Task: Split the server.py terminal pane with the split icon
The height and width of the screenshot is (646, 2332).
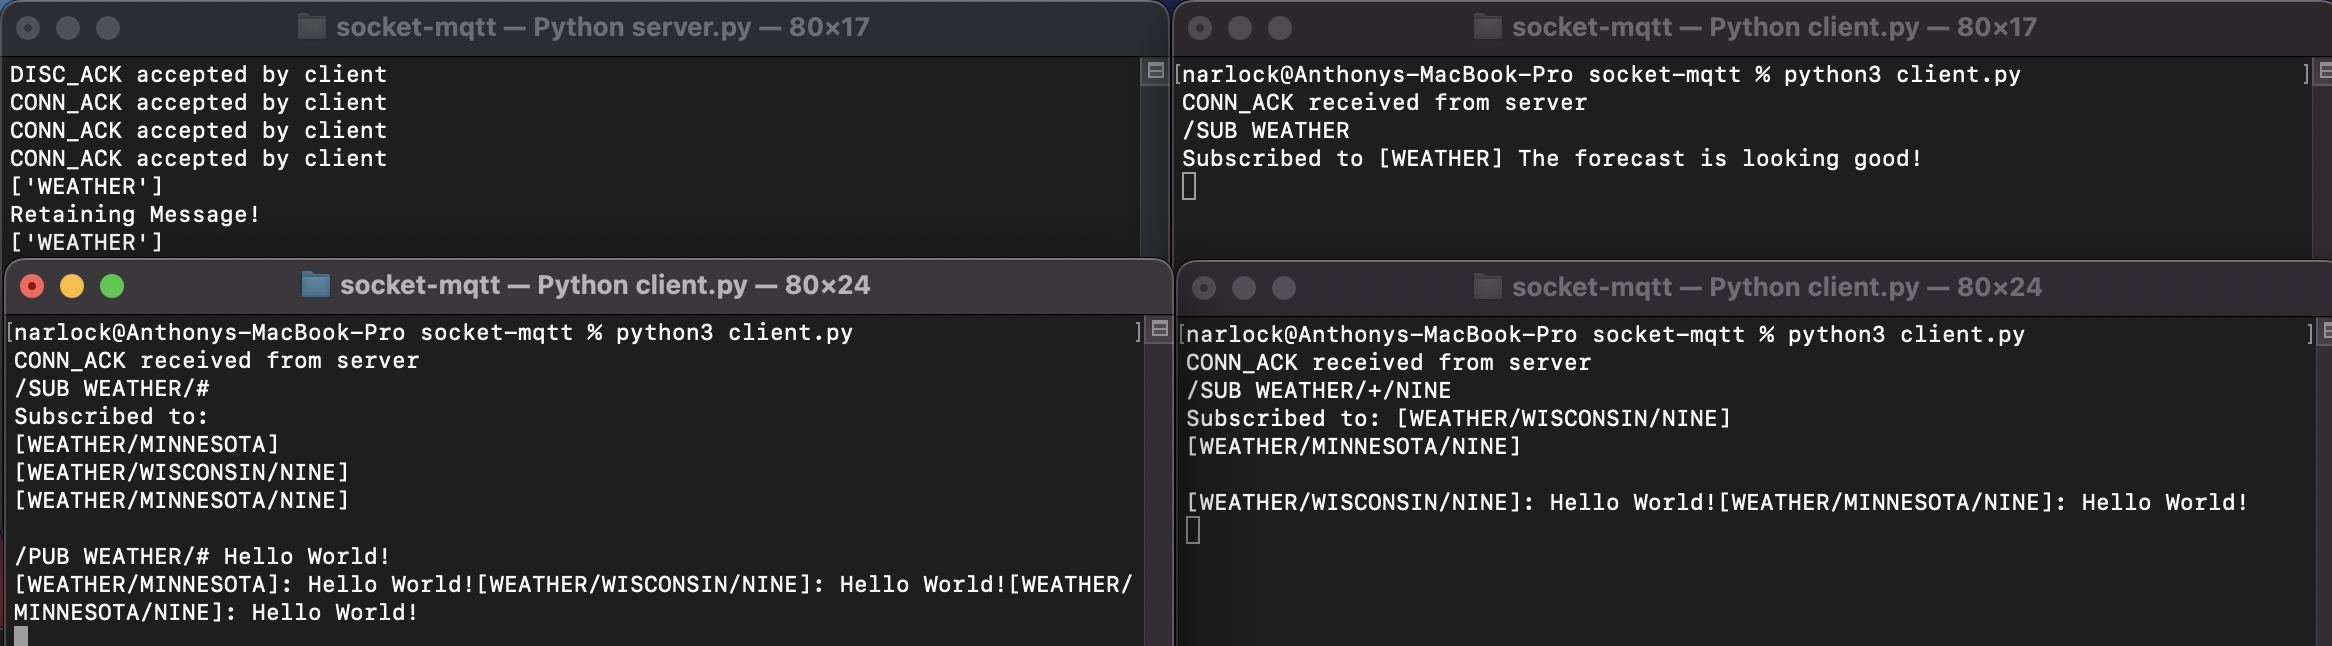Action: (1156, 70)
